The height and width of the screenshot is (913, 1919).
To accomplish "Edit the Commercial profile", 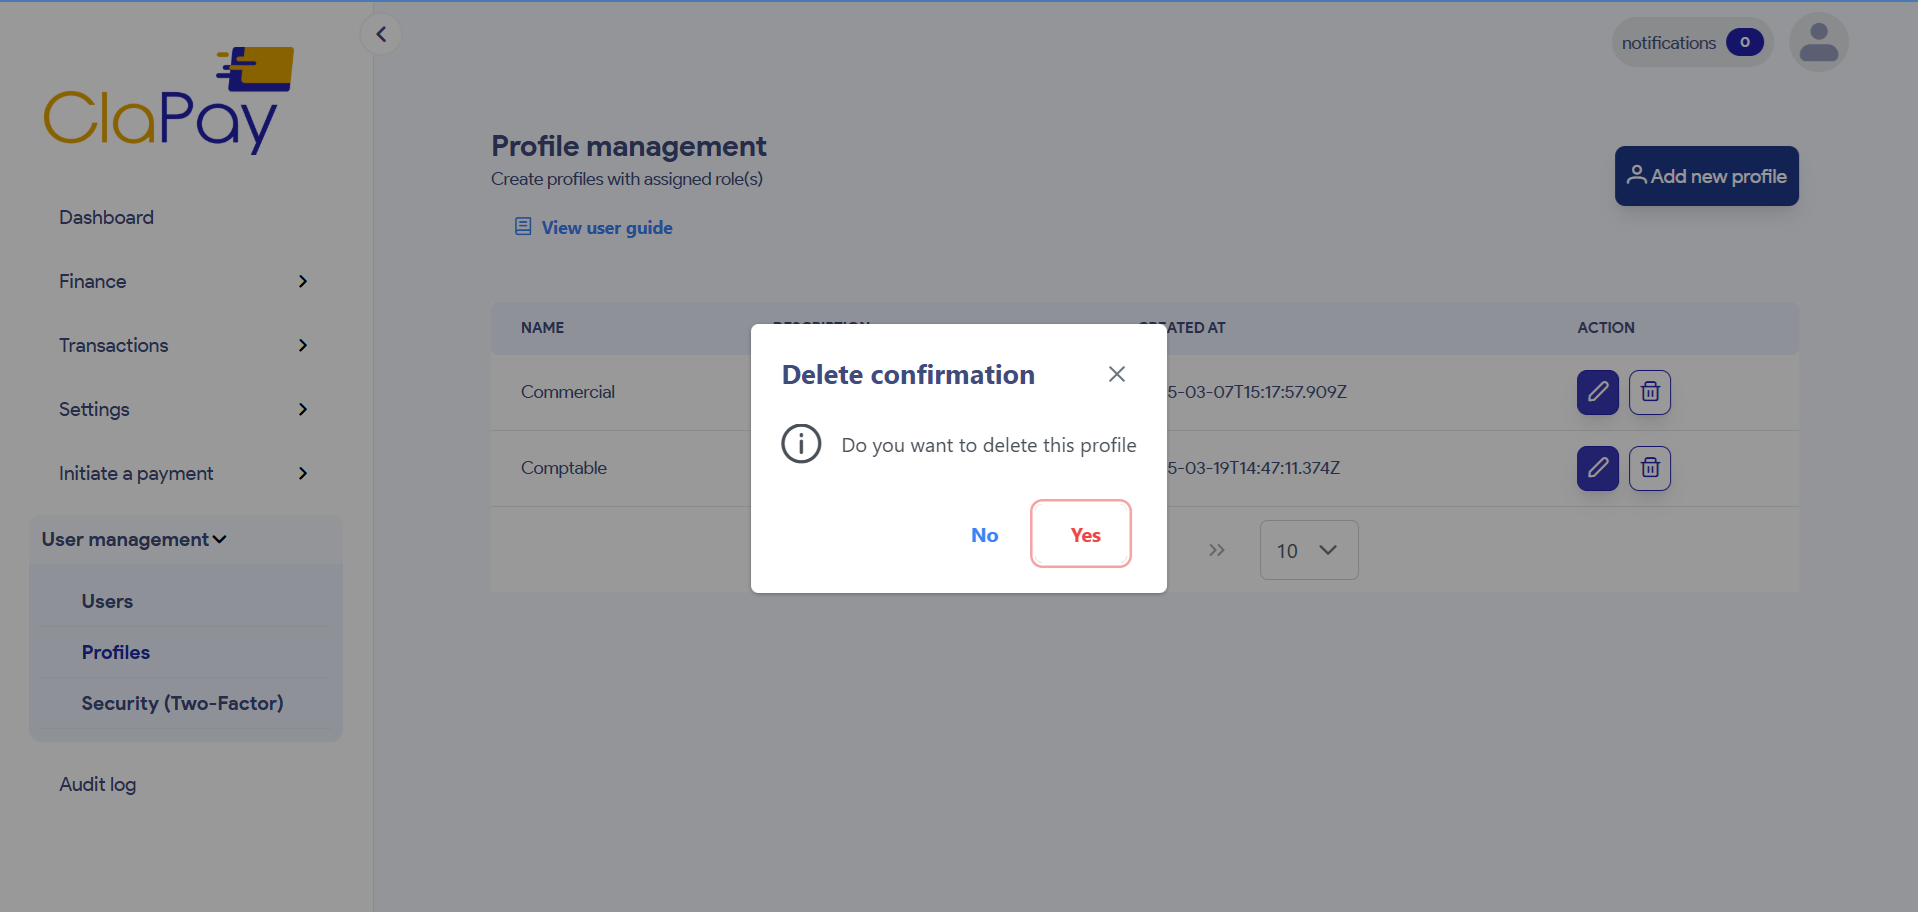I will [x=1597, y=392].
